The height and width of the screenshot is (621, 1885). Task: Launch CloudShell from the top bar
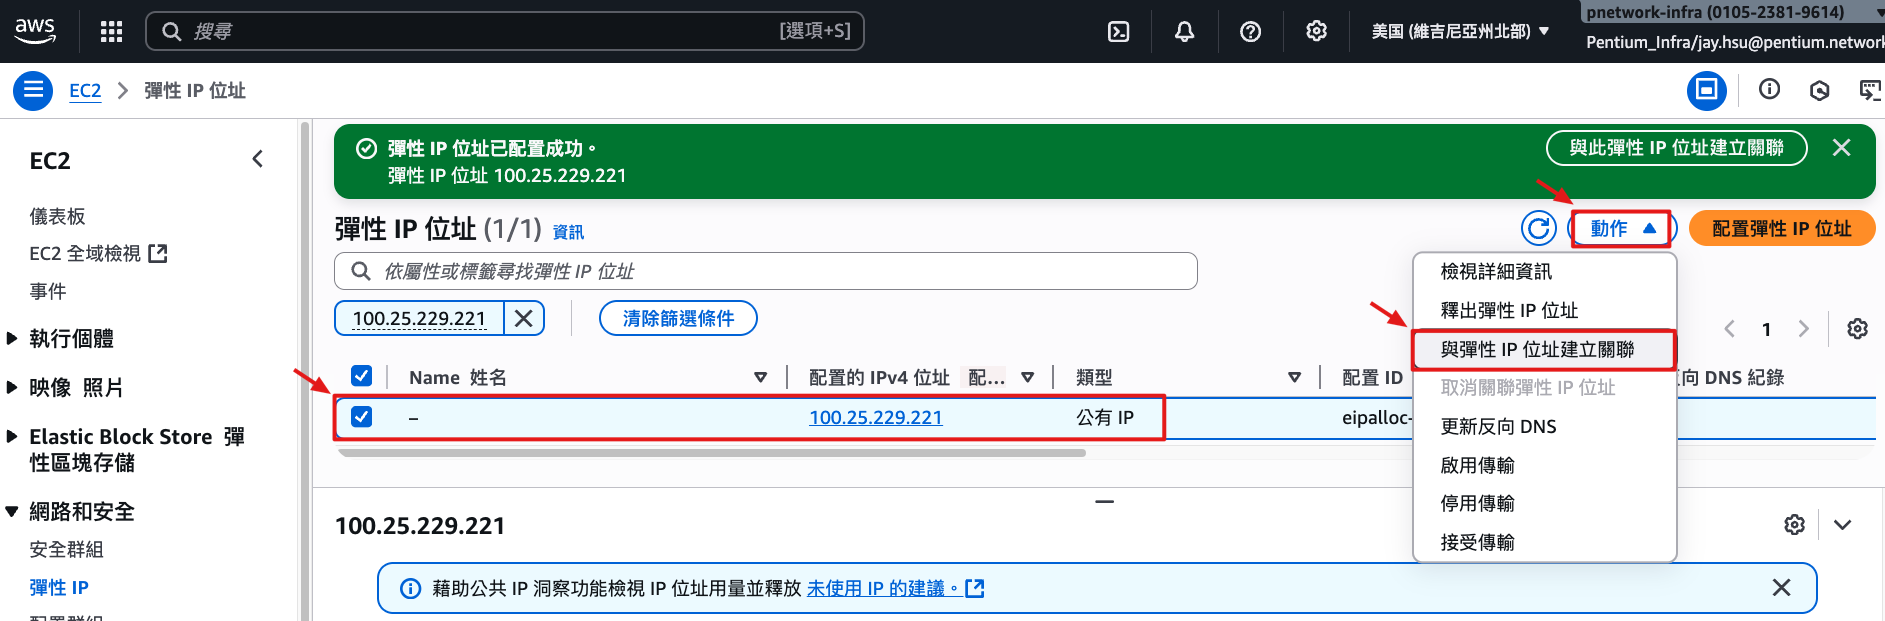pos(1119,31)
